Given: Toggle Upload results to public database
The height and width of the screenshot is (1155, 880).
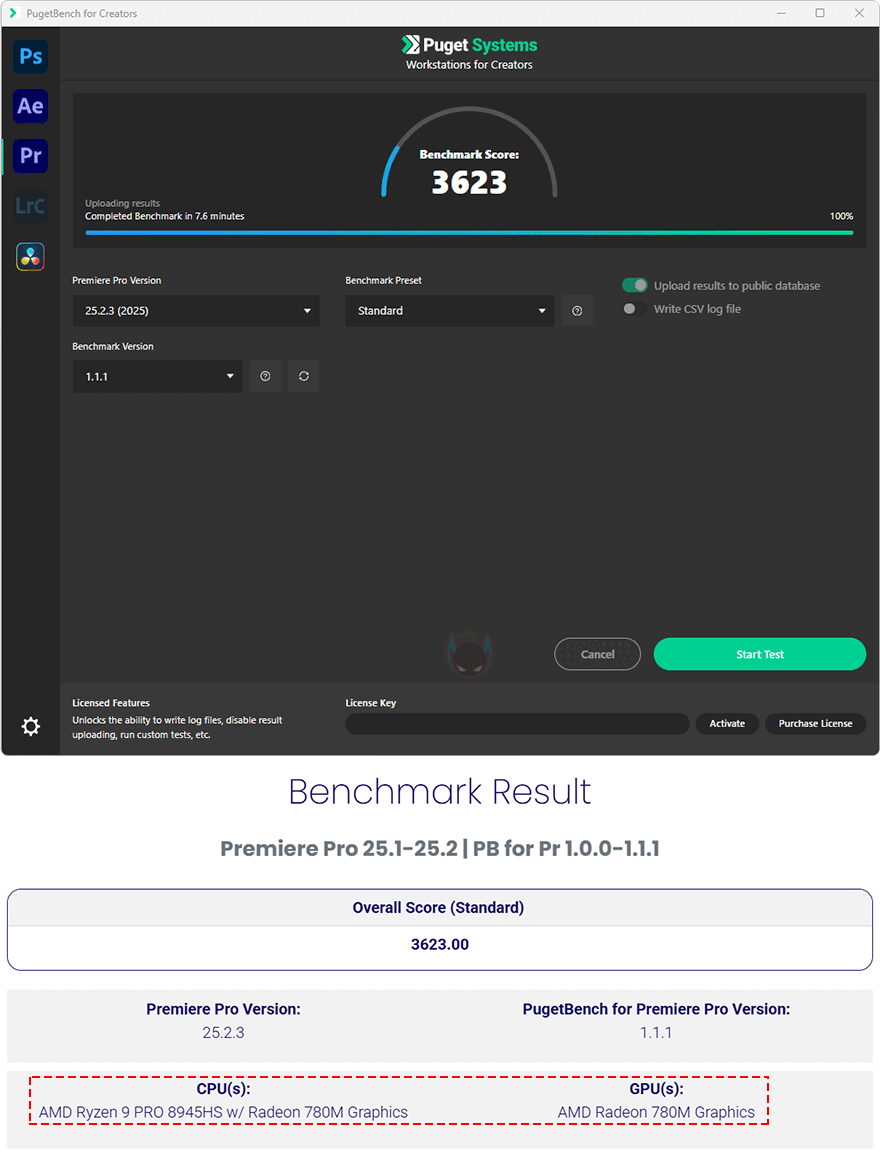Looking at the screenshot, I should coord(635,285).
